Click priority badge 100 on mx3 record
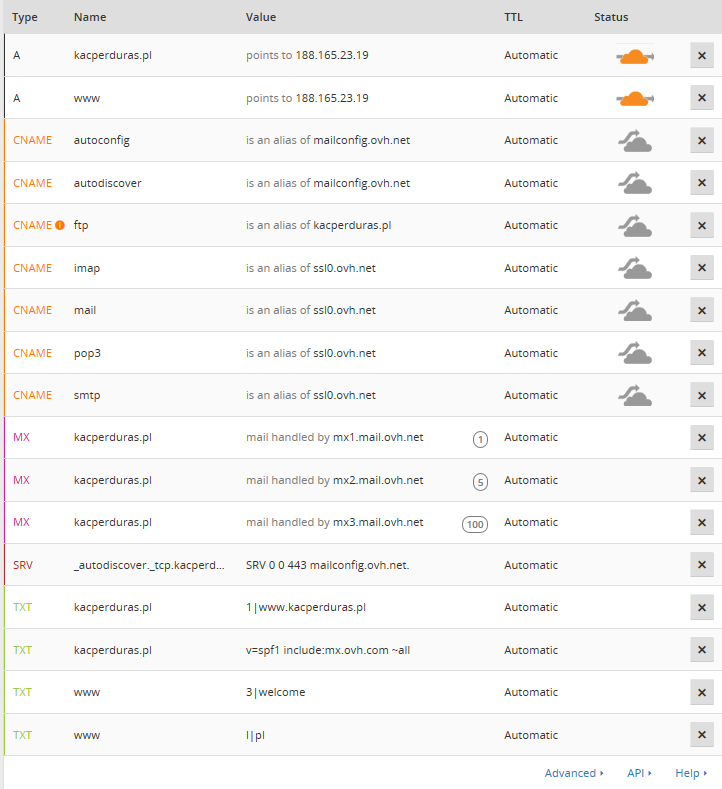Image resolution: width=722 pixels, height=789 pixels. [474, 523]
